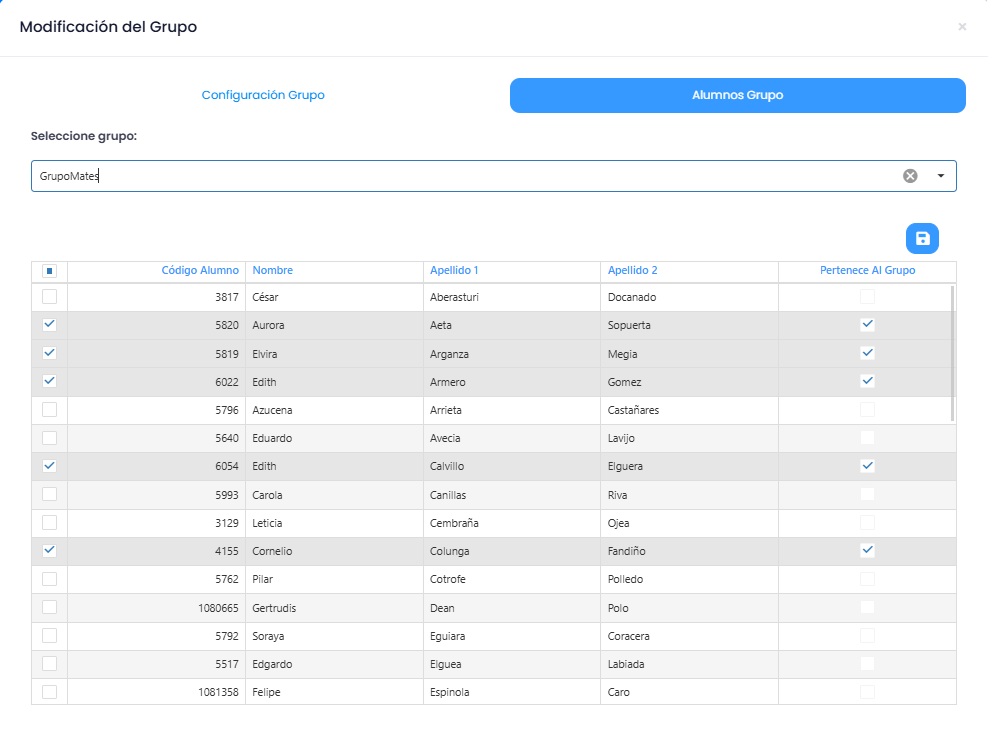Check the row checkbox for César Aberasturi

(49, 297)
